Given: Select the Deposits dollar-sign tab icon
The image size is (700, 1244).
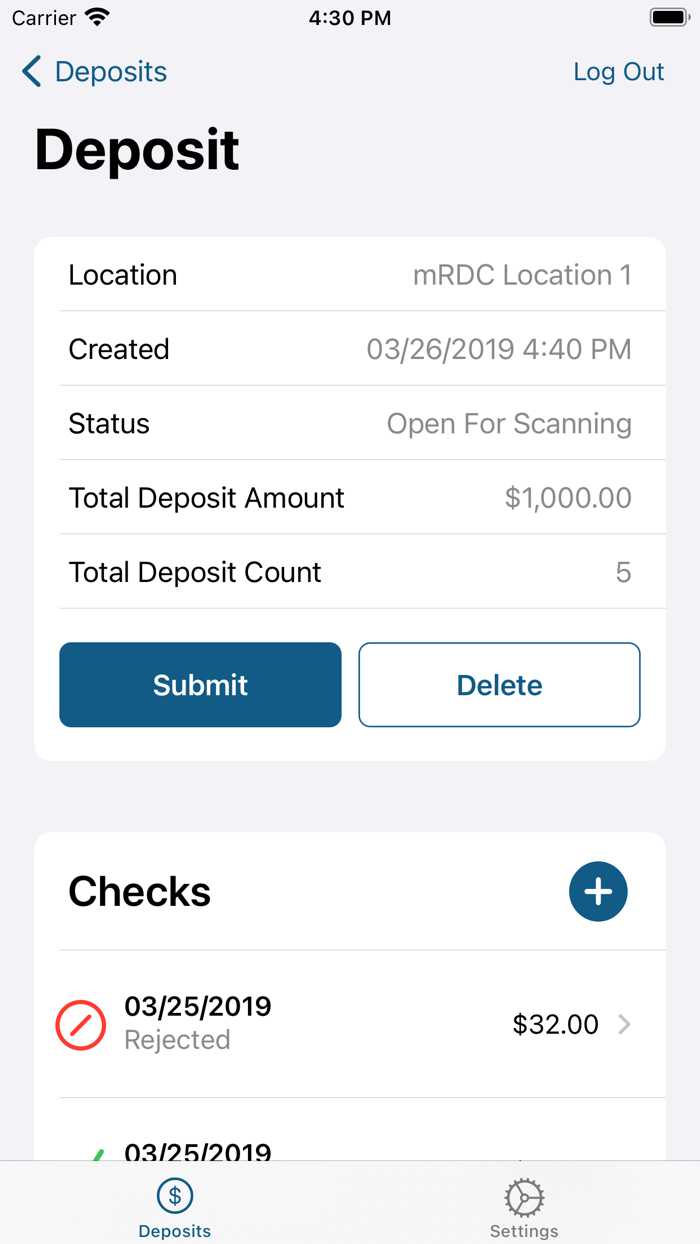Looking at the screenshot, I should (x=174, y=1196).
